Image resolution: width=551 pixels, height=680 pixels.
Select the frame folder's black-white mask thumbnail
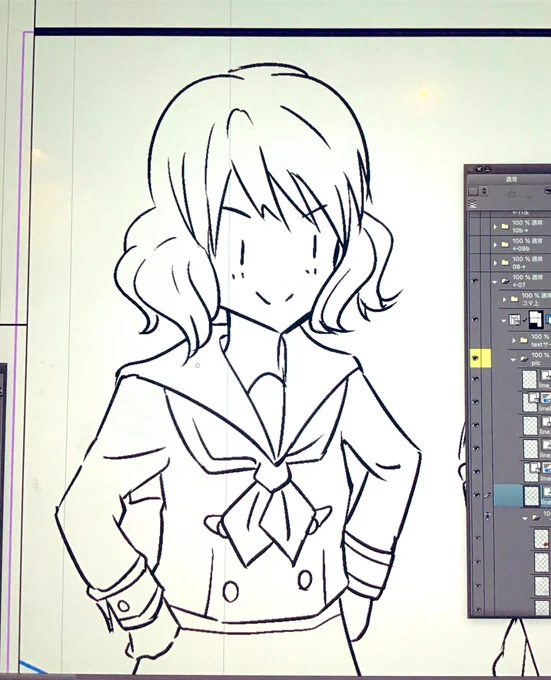coord(535,320)
